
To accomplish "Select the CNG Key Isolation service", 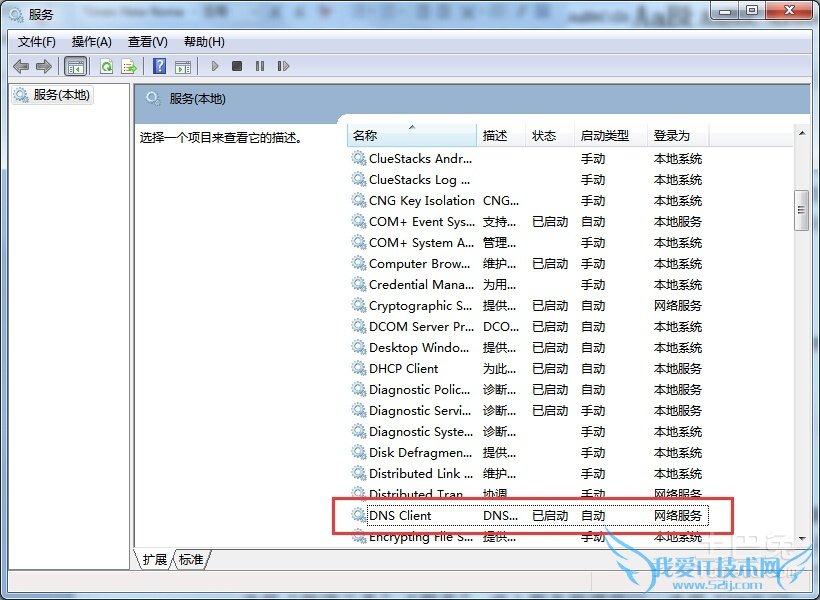I will click(528, 201).
